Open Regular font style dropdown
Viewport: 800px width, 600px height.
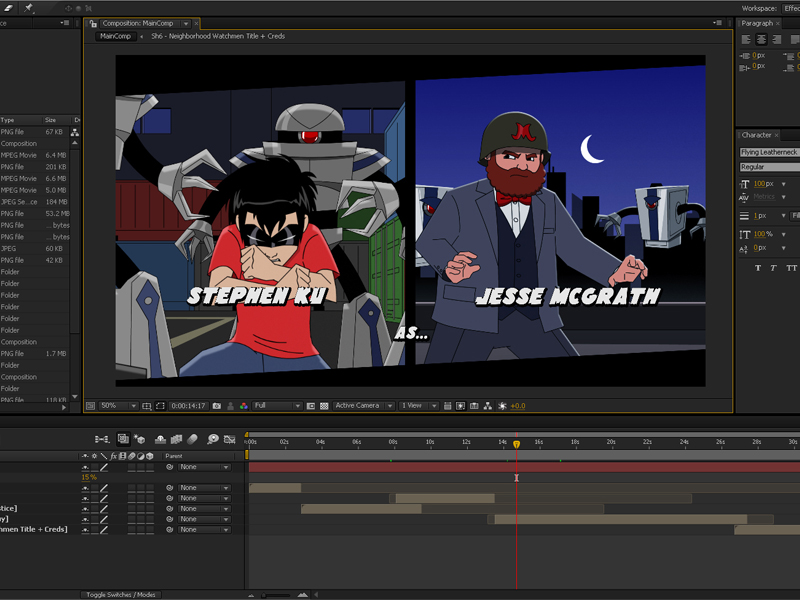pyautogui.click(x=769, y=167)
